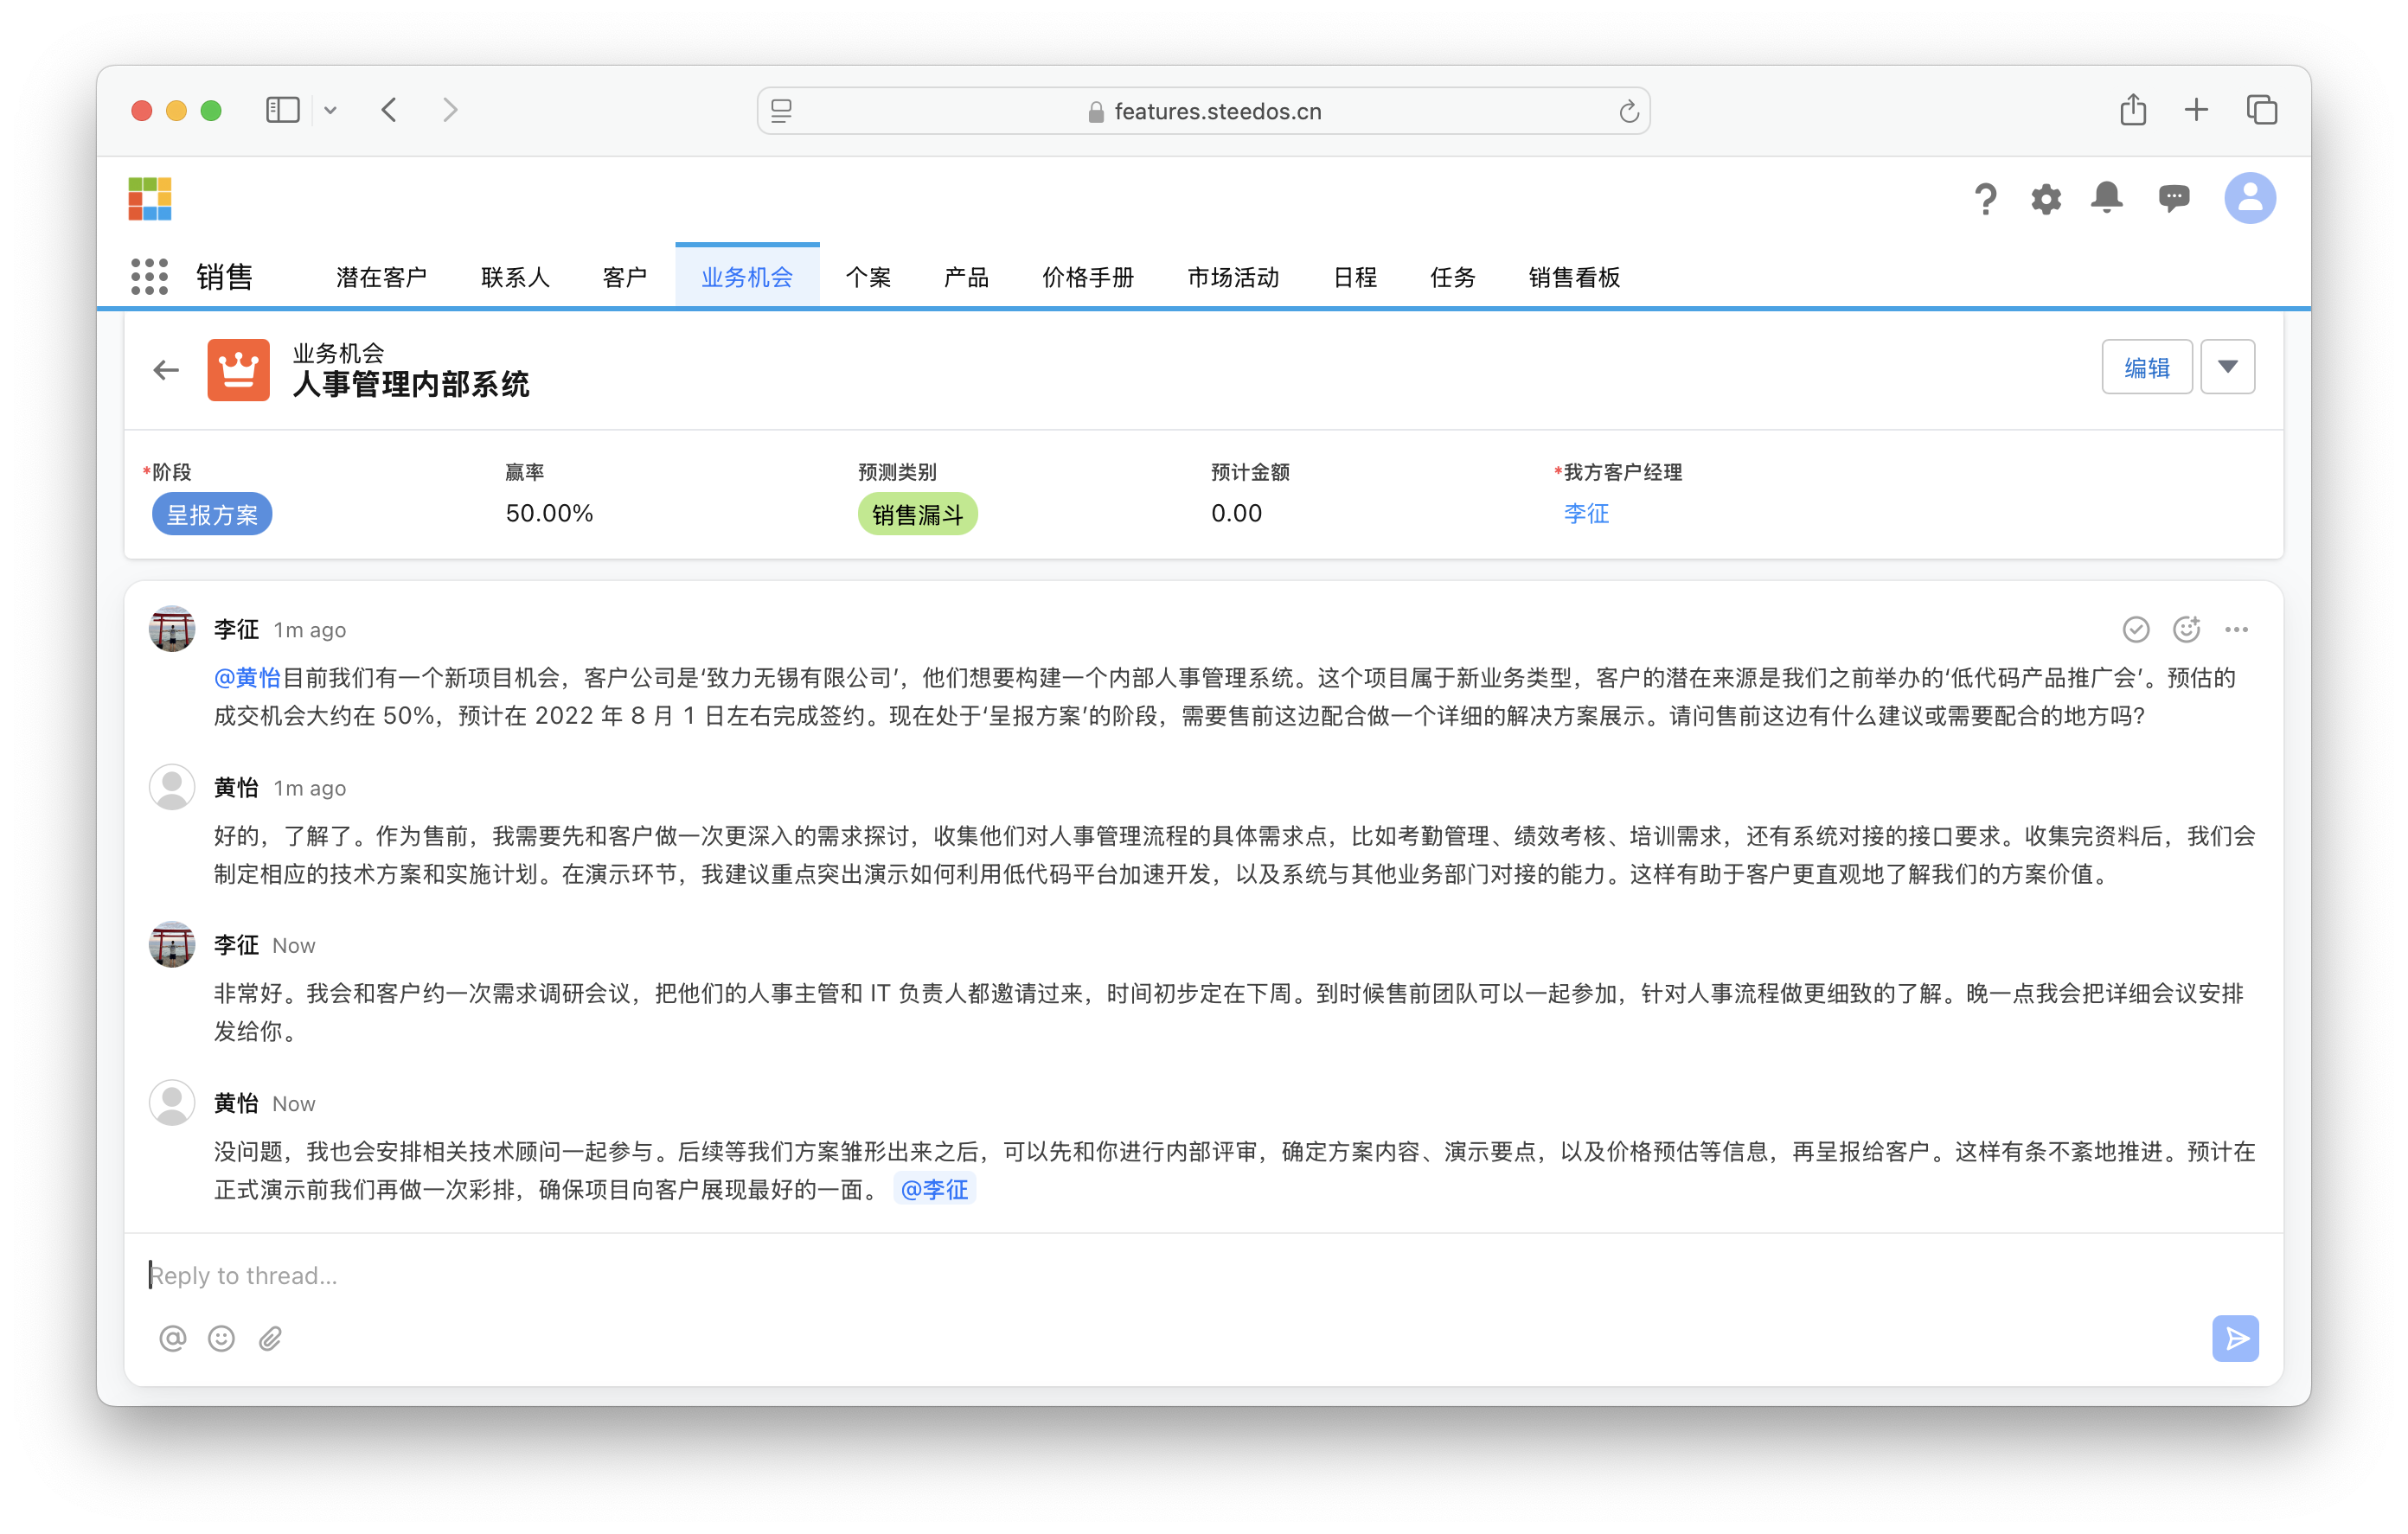Expand the Safari sidebar dropdown chevron
This screenshot has height=1534, width=2408.
331,110
